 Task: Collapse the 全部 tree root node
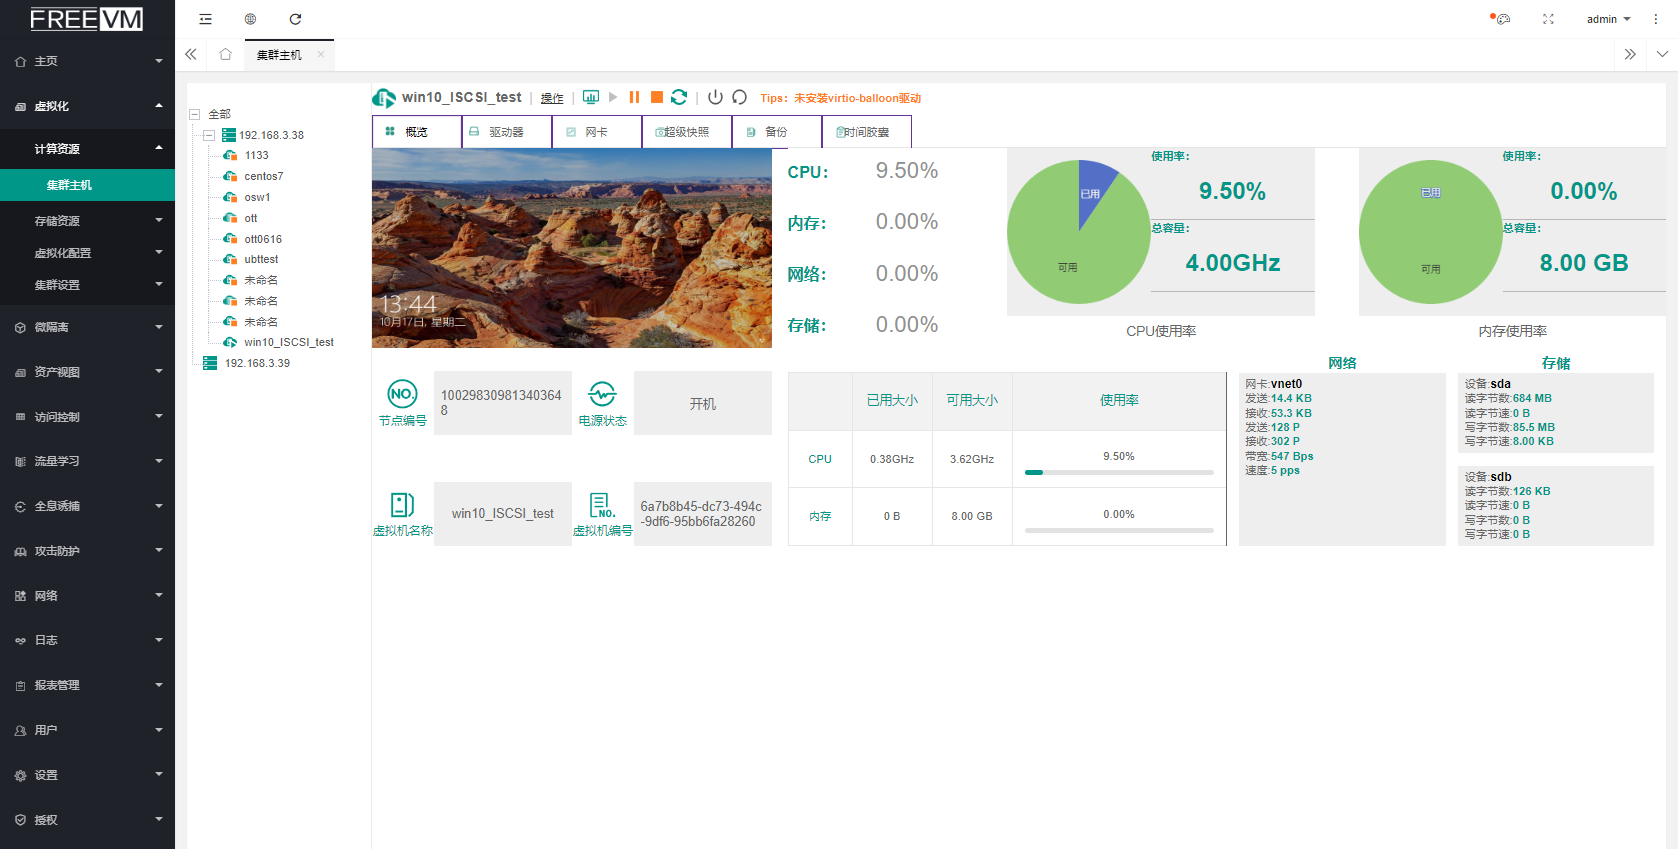tap(195, 114)
